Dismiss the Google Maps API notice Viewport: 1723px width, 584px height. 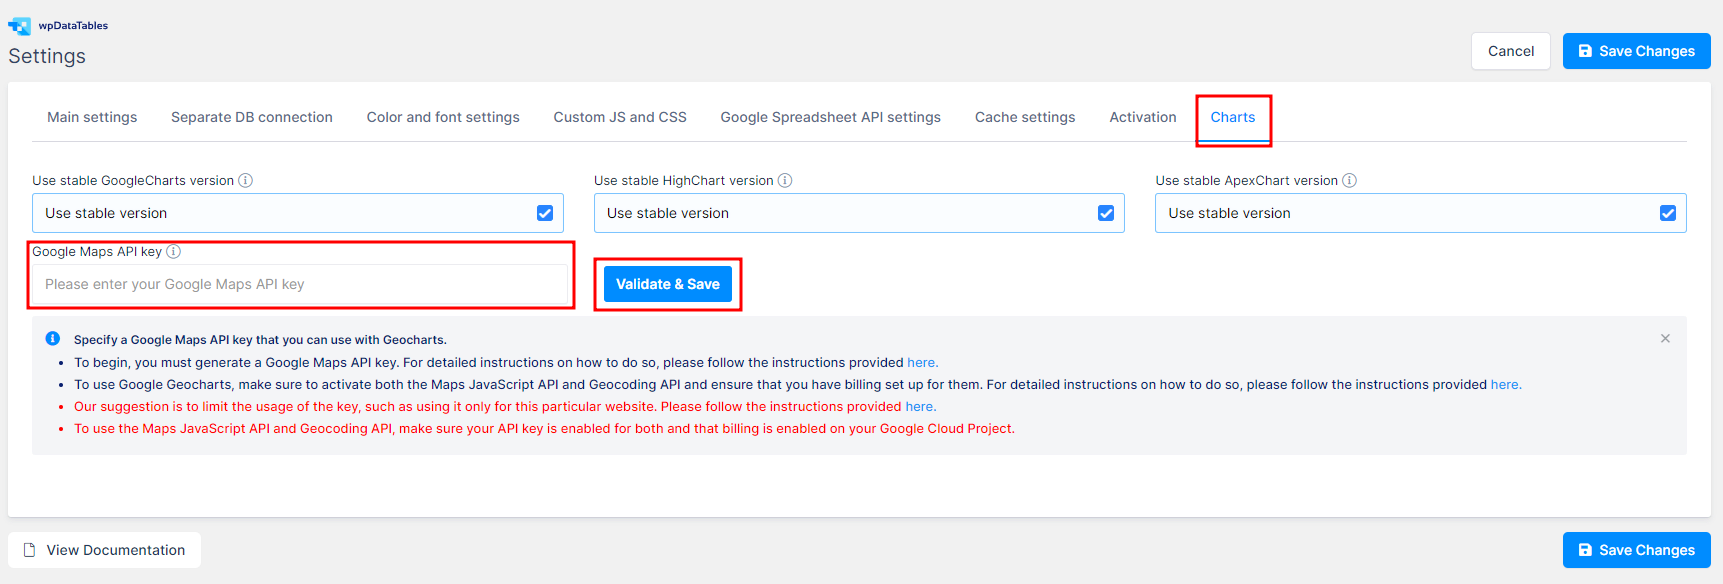coord(1665,339)
